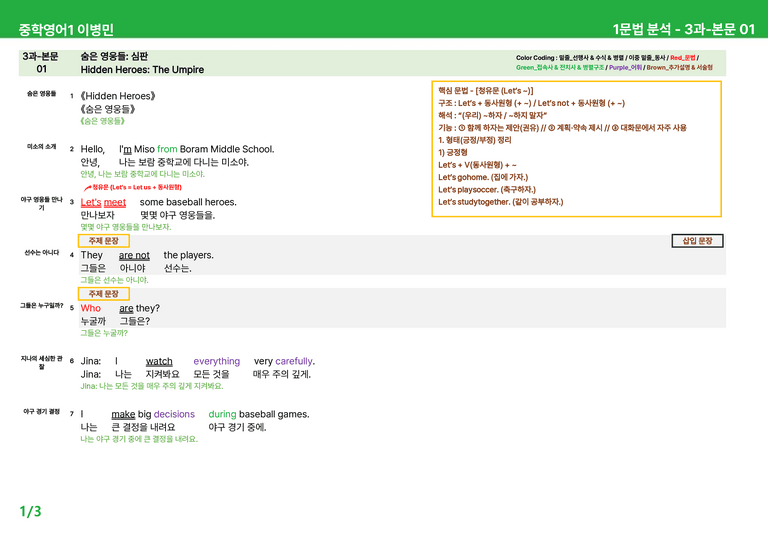Click the side label '선수는 아니다'

click(x=42, y=253)
